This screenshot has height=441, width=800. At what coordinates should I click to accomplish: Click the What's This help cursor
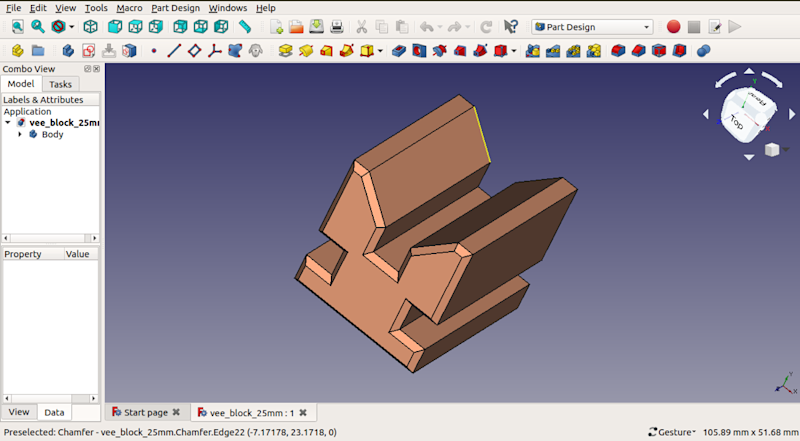510,27
